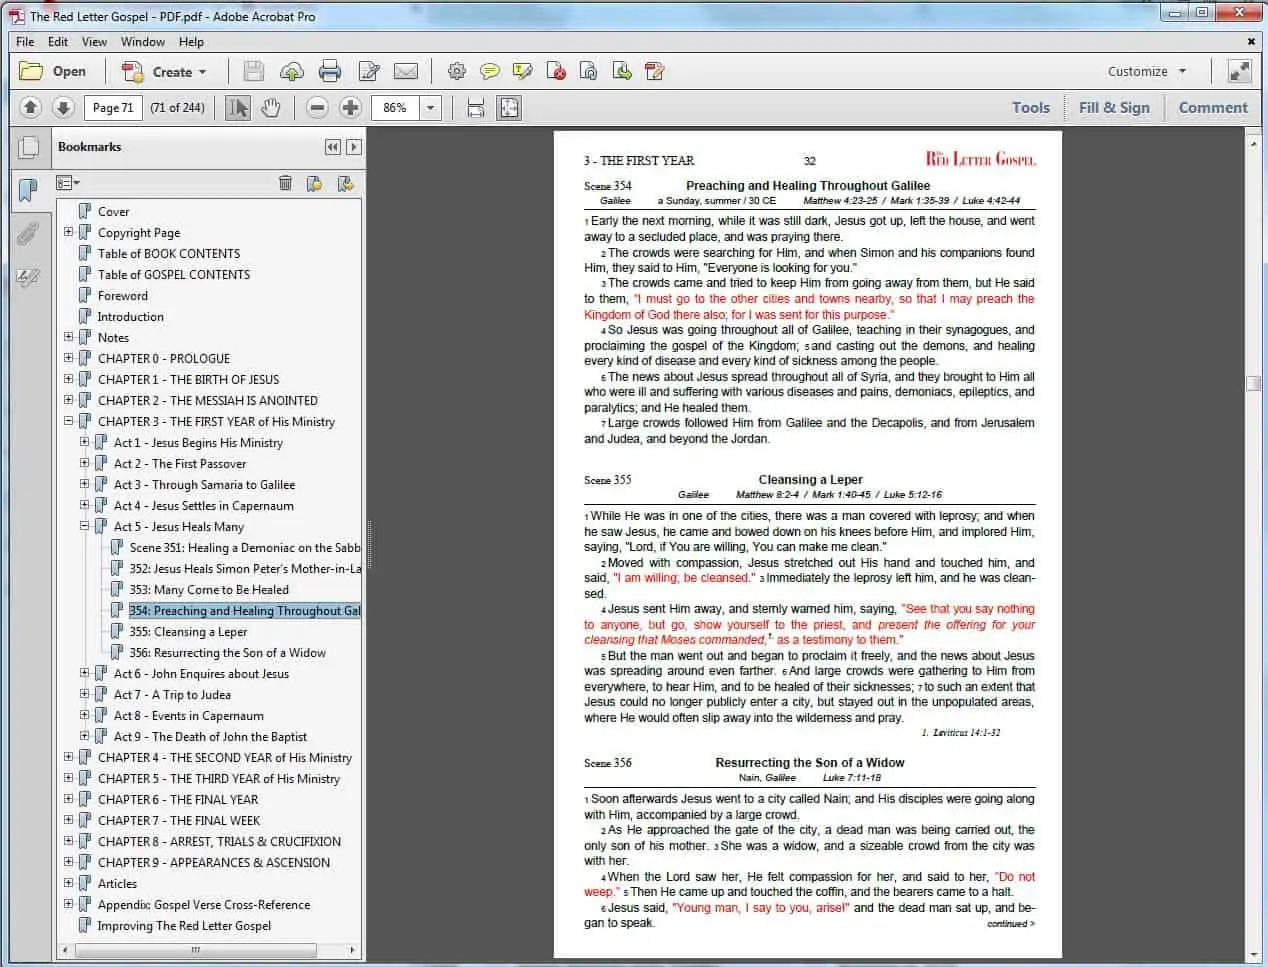Open the Create dropdown menu

(164, 71)
